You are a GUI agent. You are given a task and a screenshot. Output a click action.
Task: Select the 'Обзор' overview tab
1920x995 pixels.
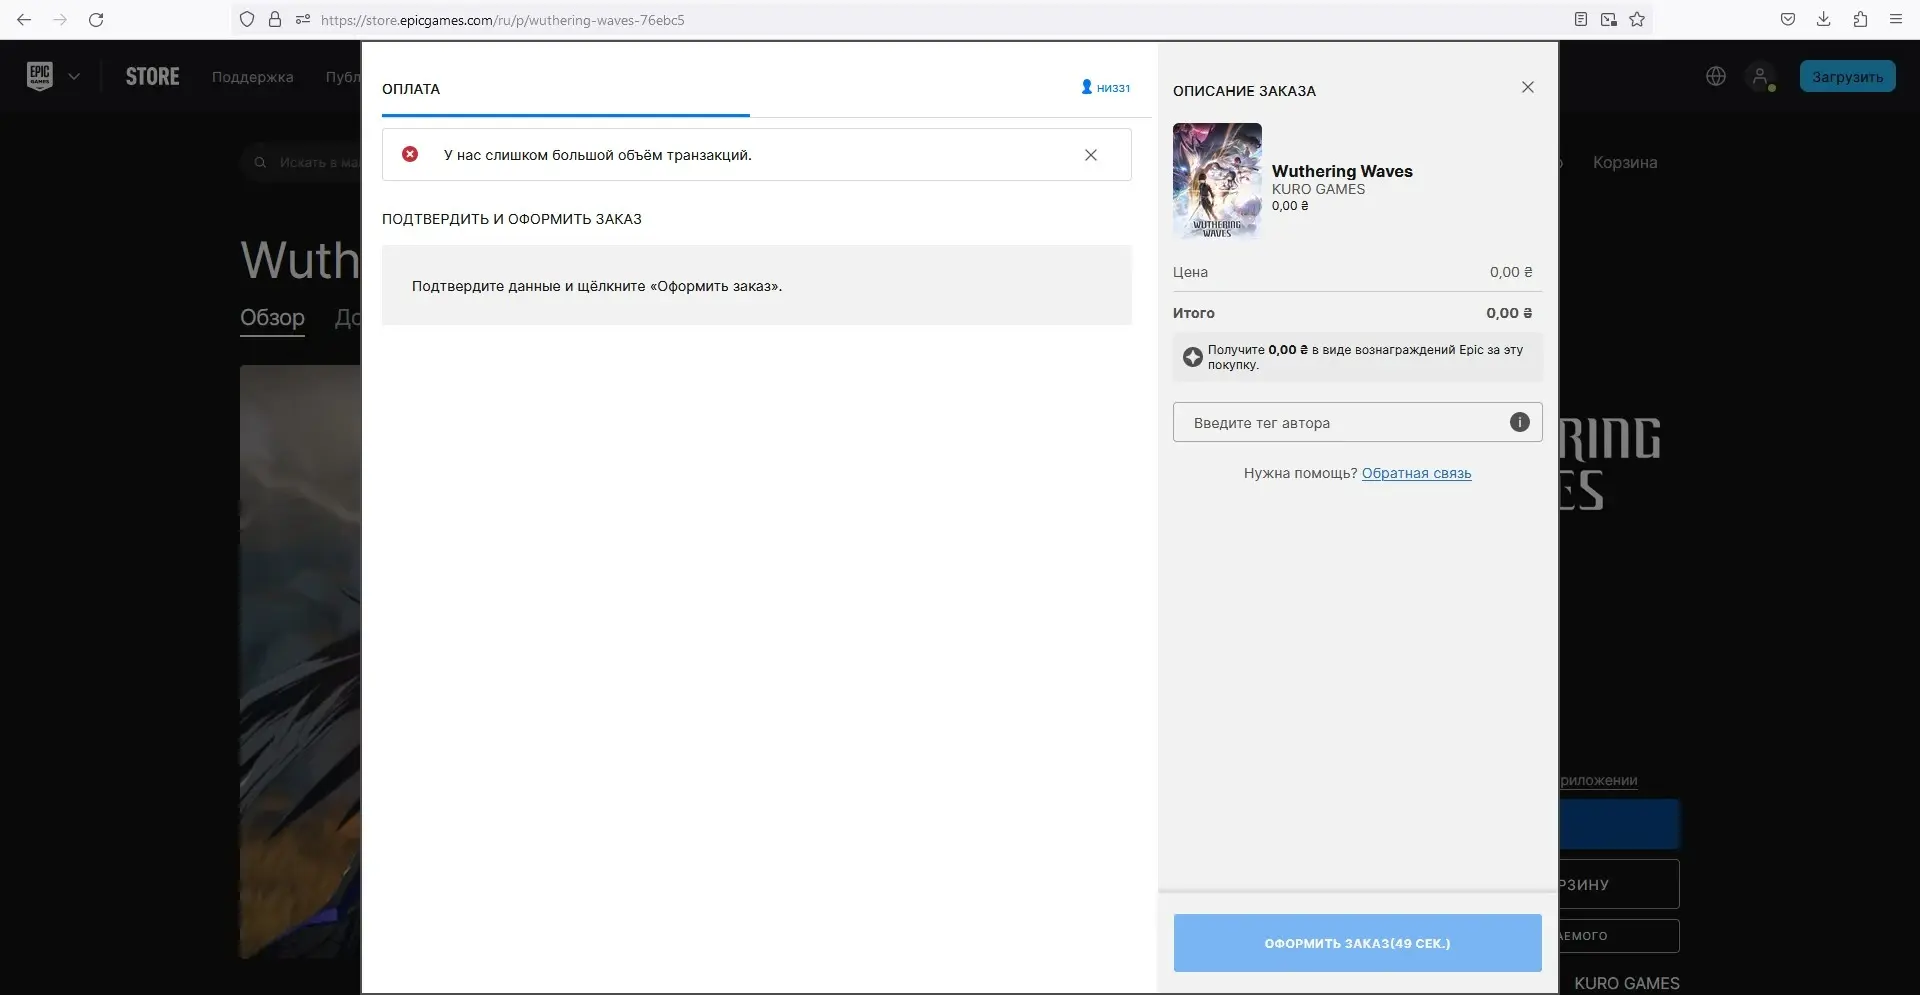(x=272, y=317)
